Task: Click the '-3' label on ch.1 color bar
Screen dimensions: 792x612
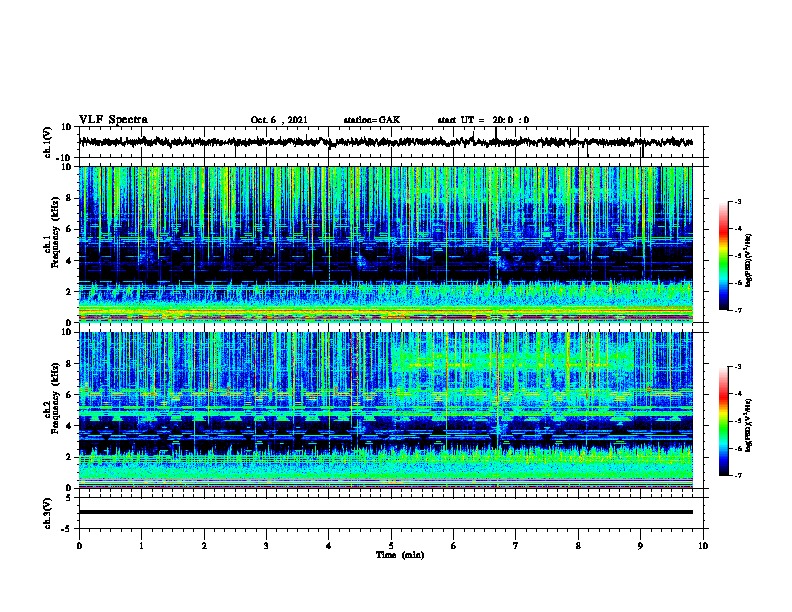Action: pyautogui.click(x=737, y=202)
